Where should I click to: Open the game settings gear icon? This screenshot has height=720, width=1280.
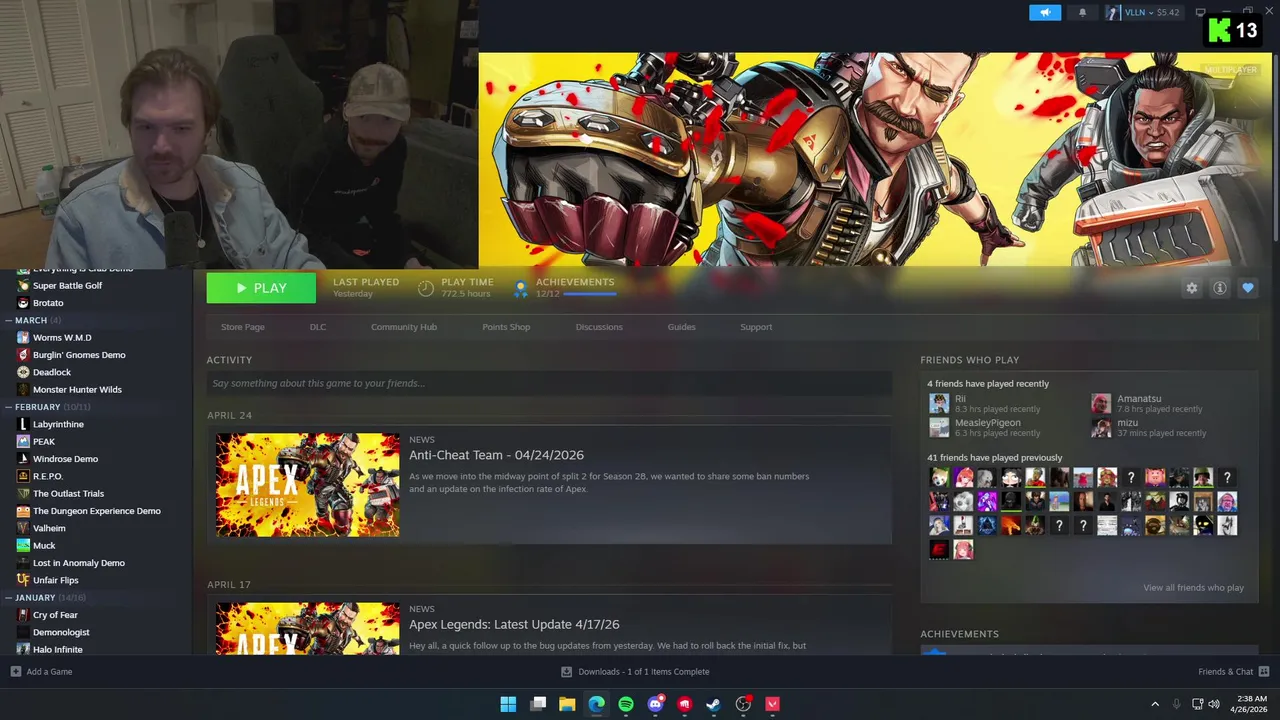(x=1191, y=288)
